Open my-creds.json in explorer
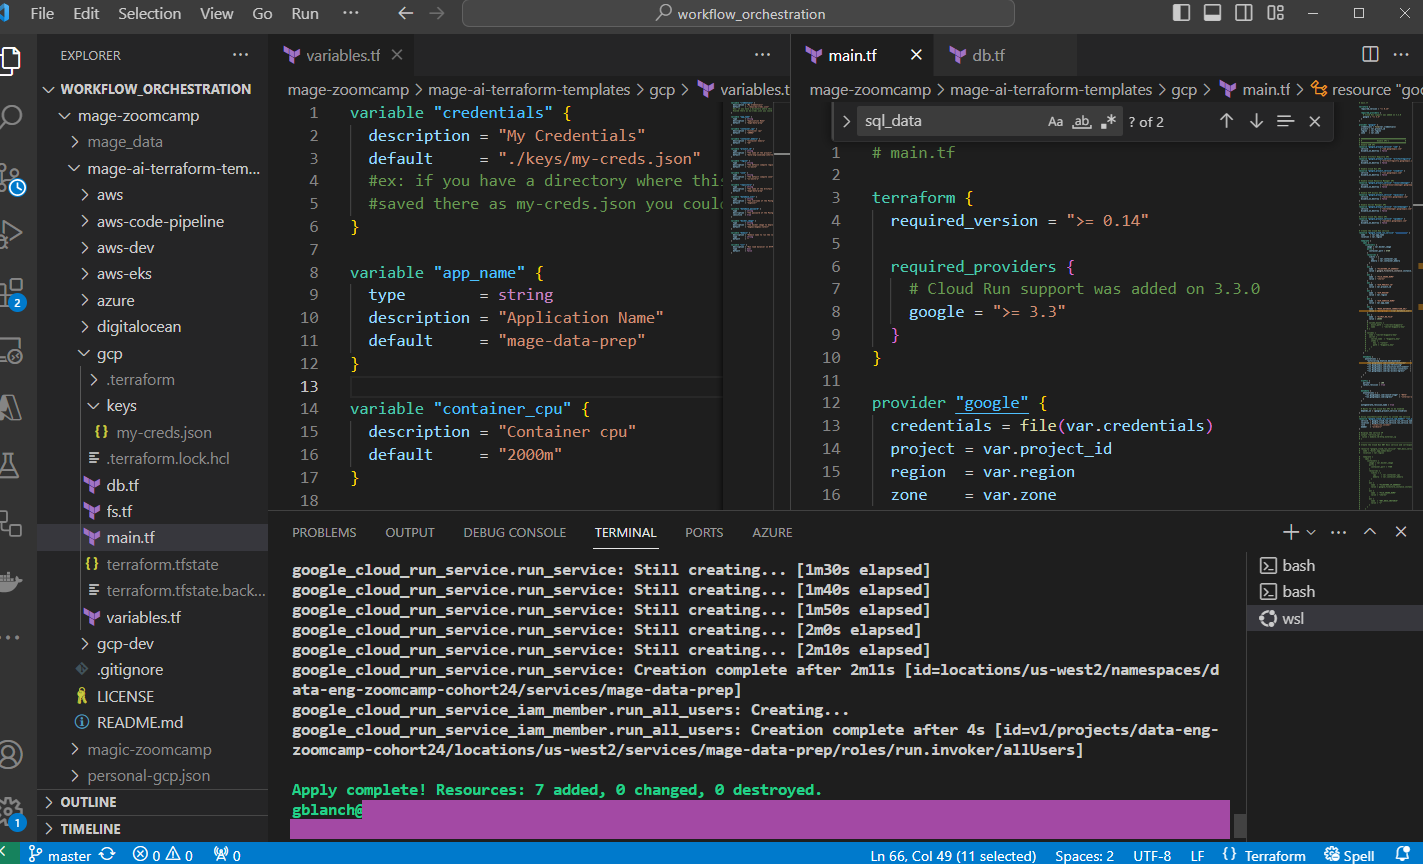 point(153,432)
